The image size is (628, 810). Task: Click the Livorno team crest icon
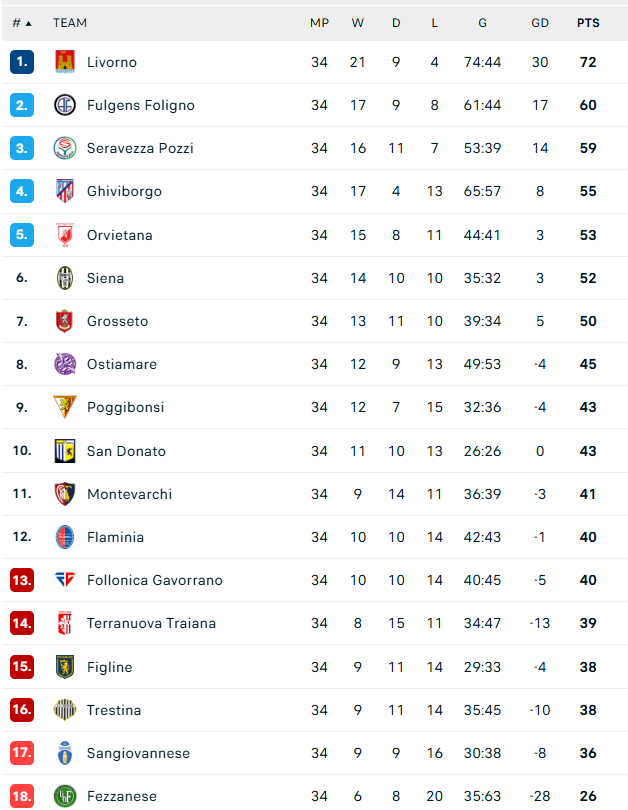point(65,62)
